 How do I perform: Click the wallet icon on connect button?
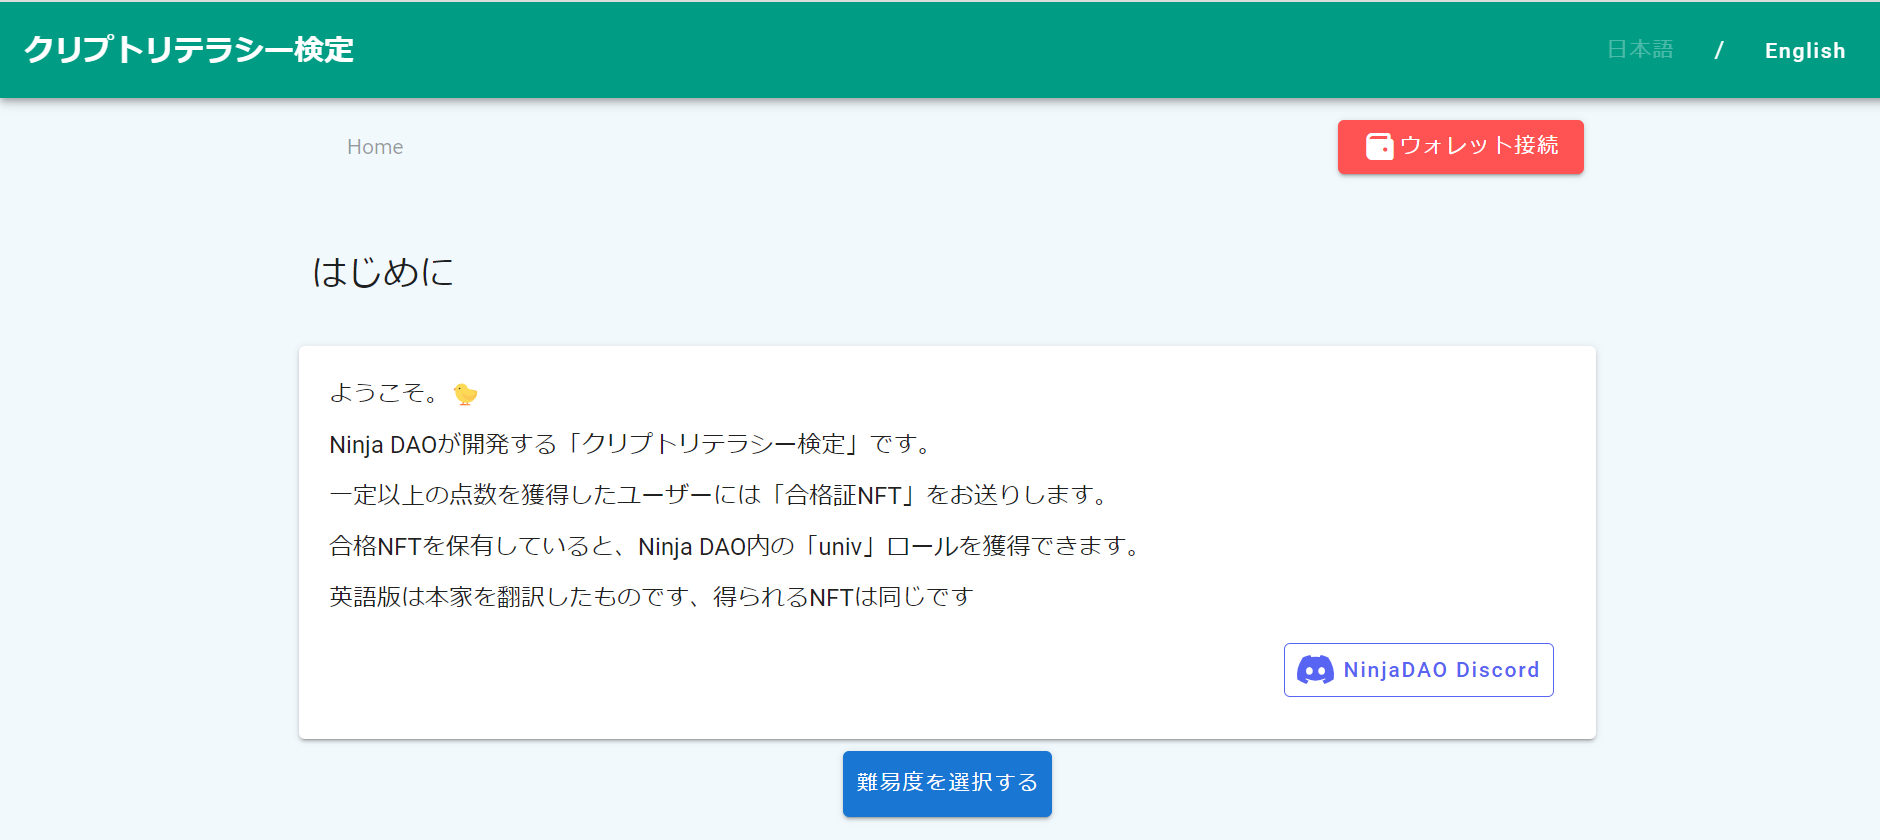pos(1380,147)
